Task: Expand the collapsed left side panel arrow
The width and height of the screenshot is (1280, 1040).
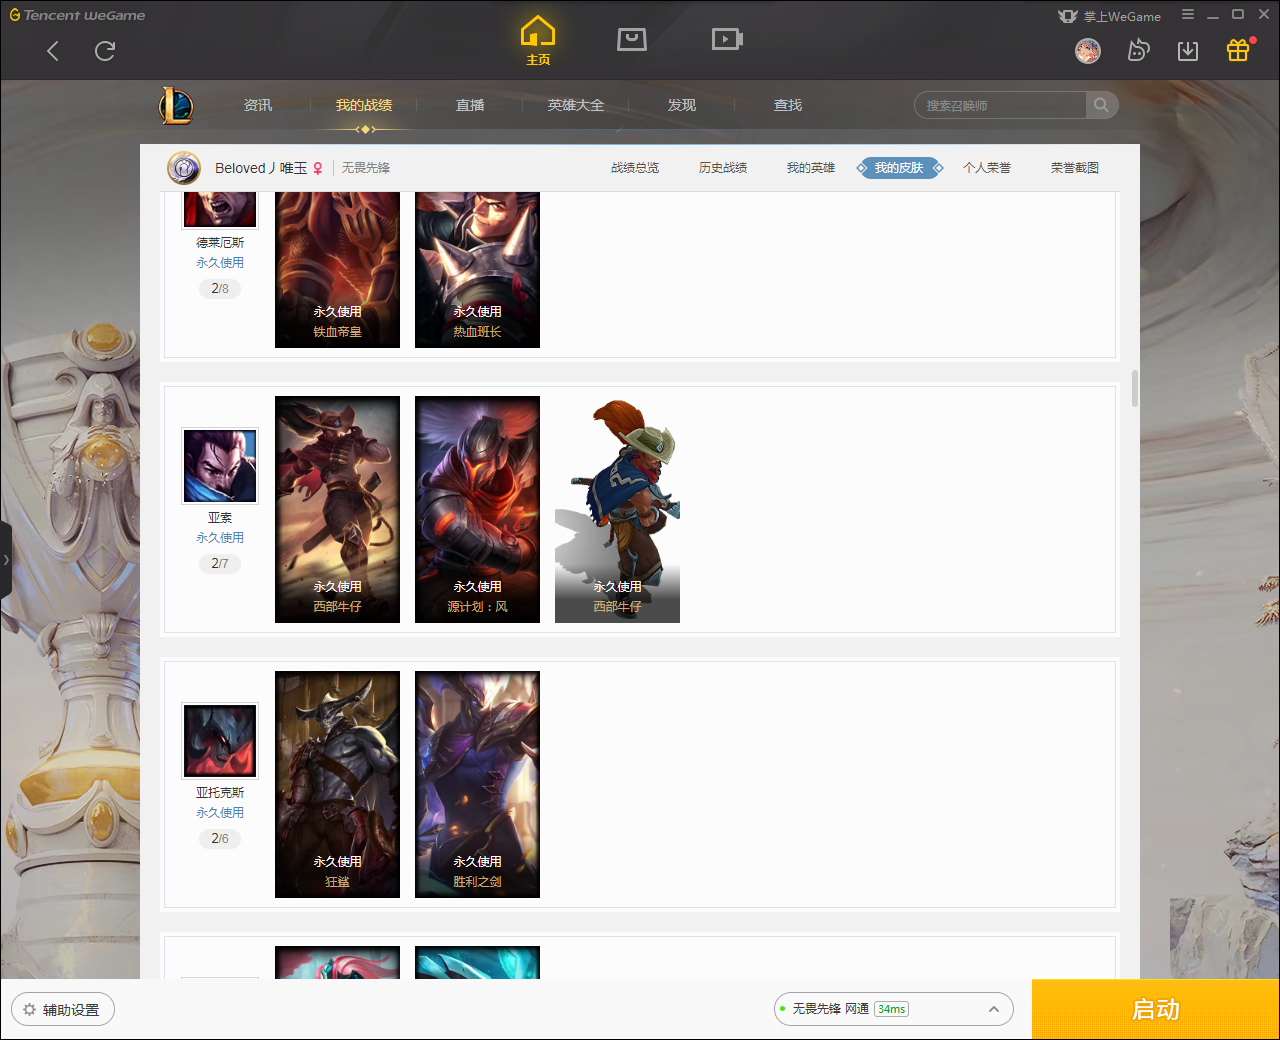Action: click(6, 560)
